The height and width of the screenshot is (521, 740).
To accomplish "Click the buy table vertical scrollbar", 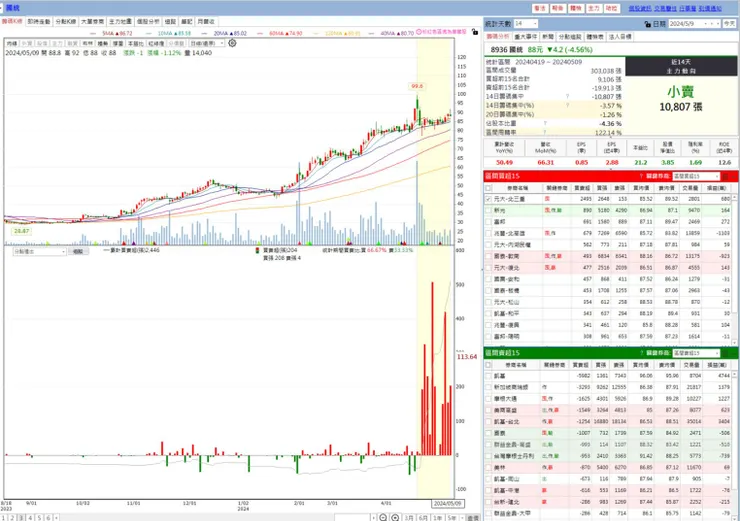I will (x=734, y=269).
